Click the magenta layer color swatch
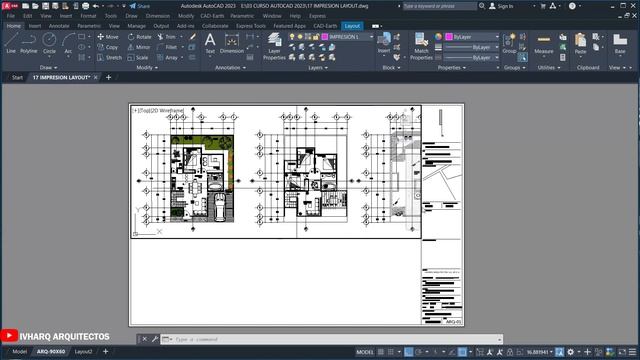The height and width of the screenshot is (360, 640). click(x=325, y=37)
